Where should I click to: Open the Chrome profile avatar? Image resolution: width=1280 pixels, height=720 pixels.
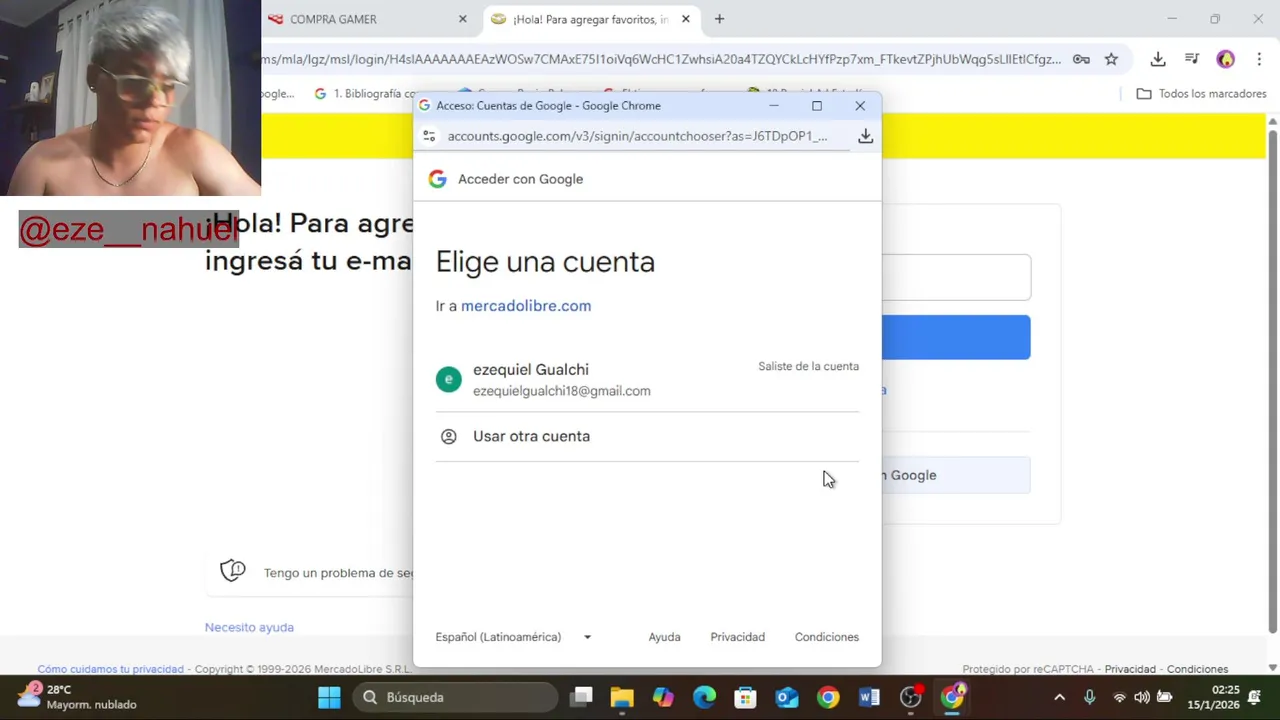tap(1226, 59)
